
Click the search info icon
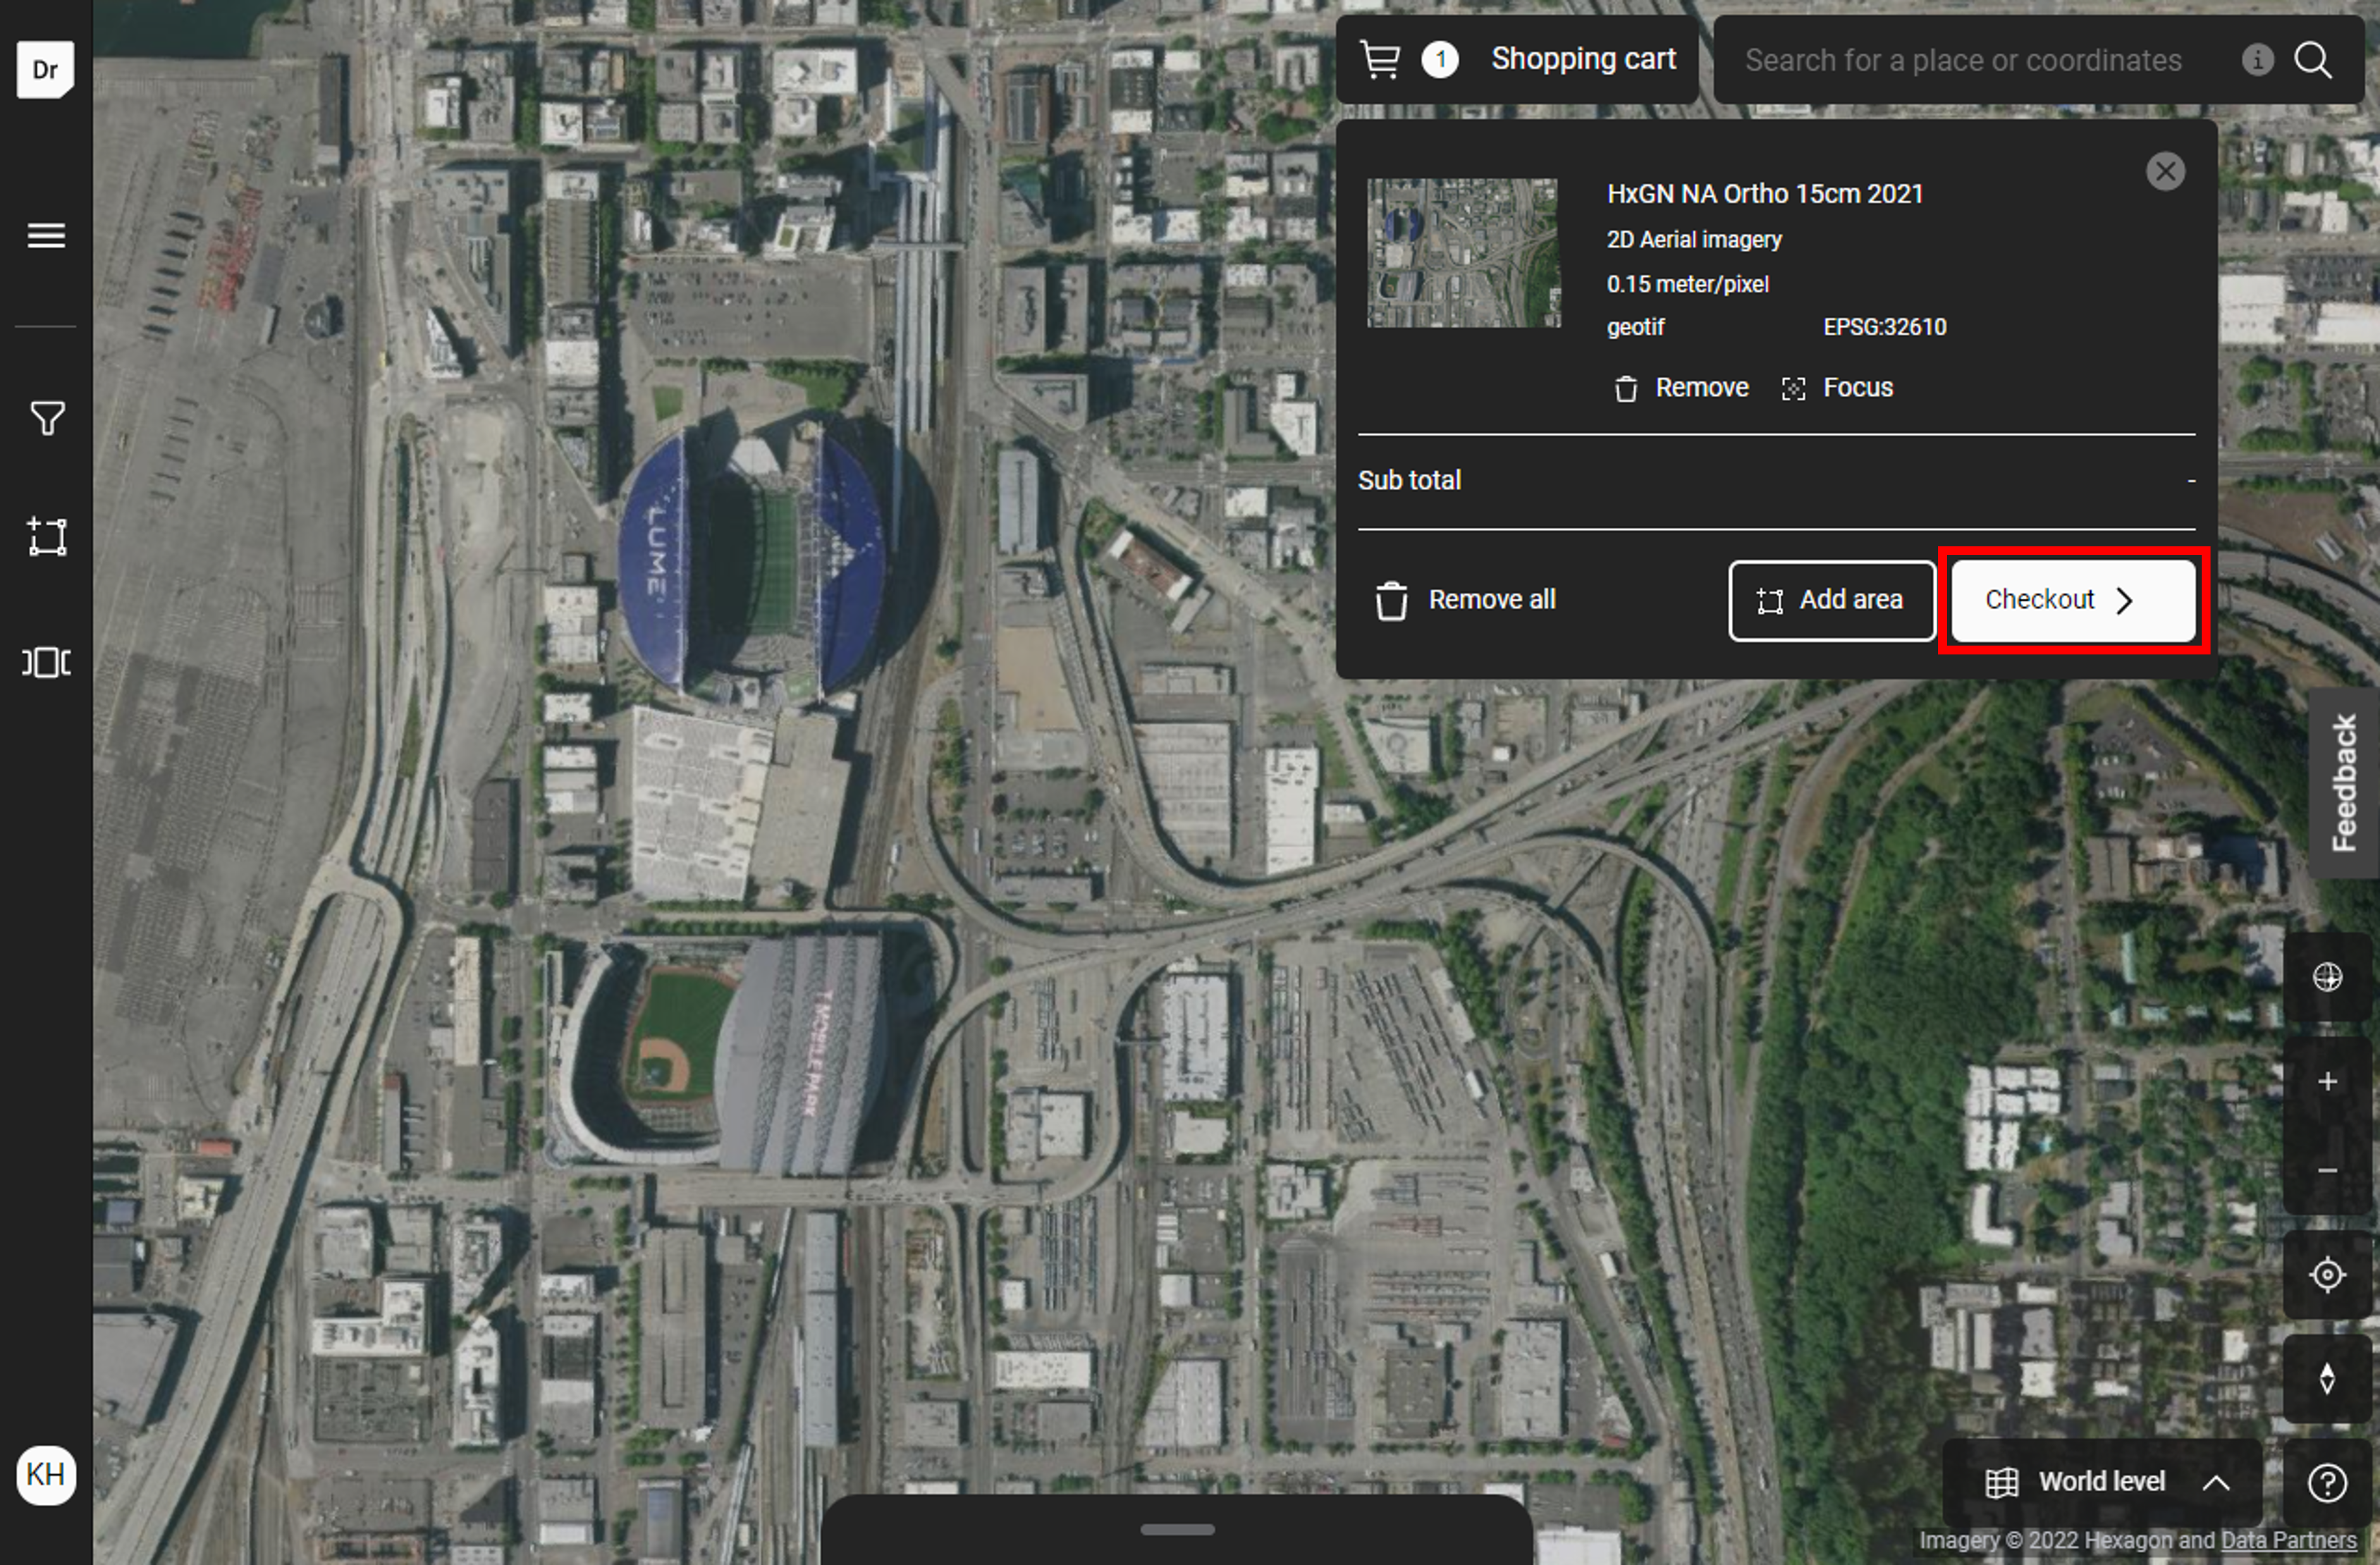point(2257,60)
